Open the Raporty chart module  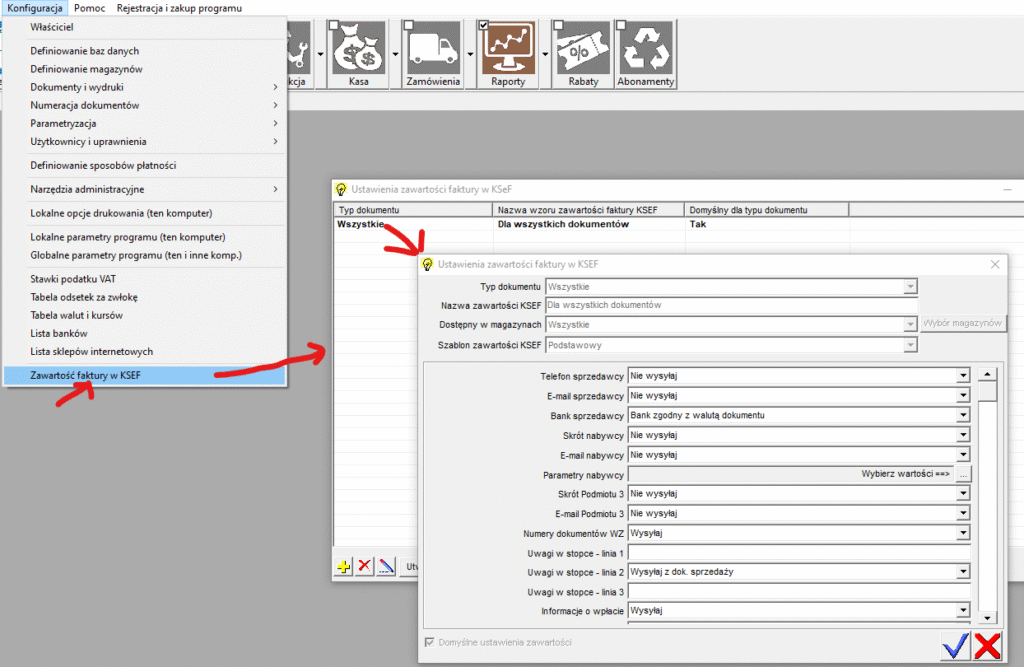tap(507, 52)
